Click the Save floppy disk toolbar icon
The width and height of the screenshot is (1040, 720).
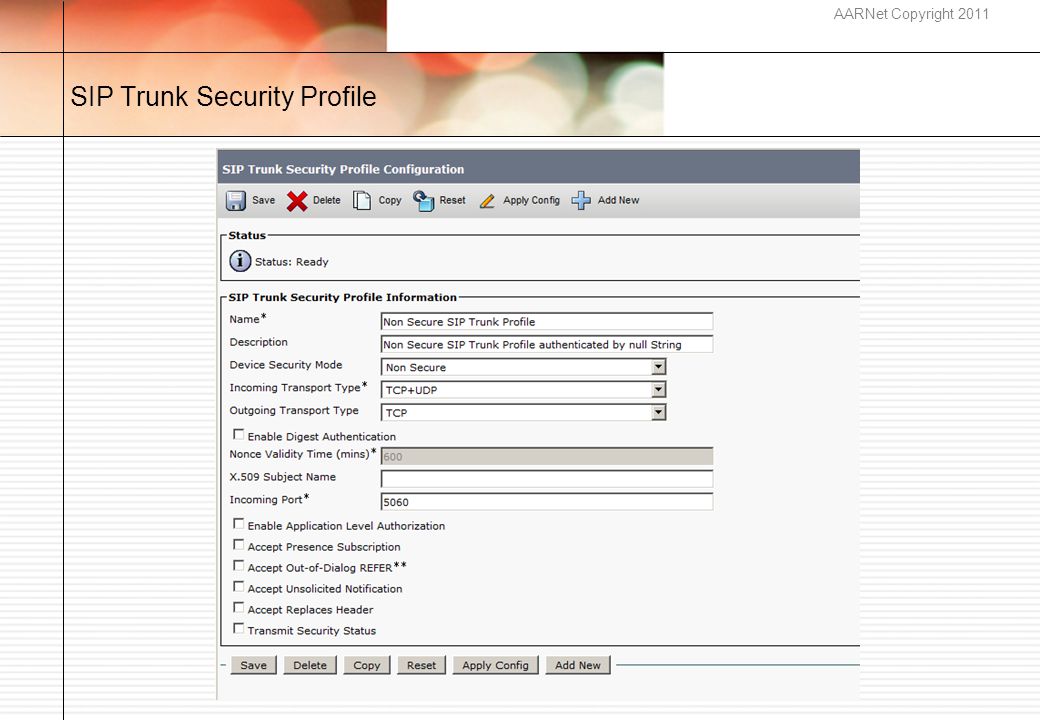(x=235, y=200)
